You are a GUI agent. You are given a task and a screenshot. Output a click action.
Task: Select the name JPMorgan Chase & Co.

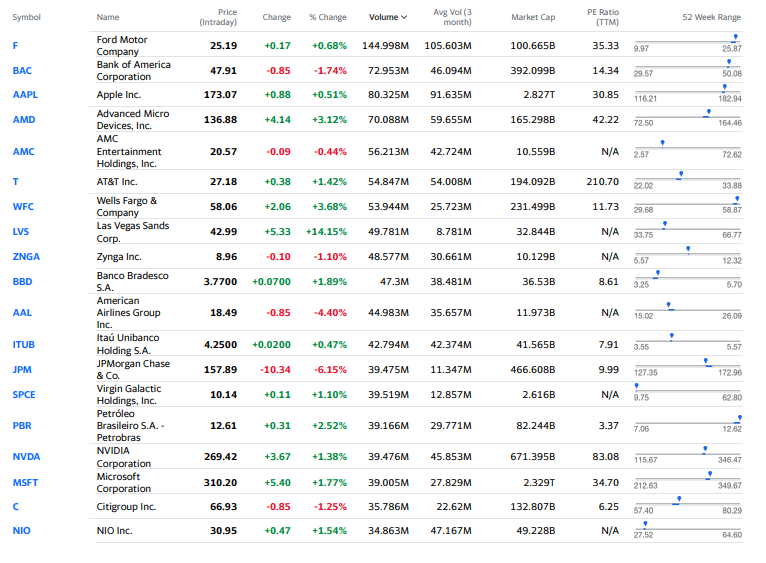[x=133, y=369]
